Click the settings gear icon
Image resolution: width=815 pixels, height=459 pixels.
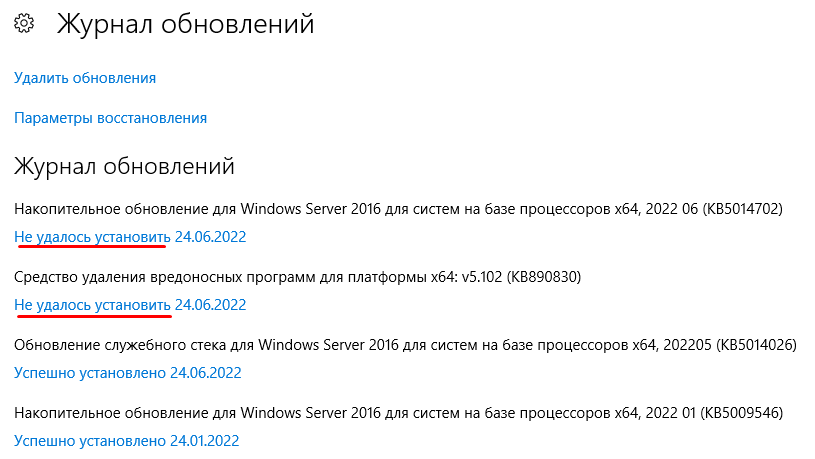click(x=24, y=24)
